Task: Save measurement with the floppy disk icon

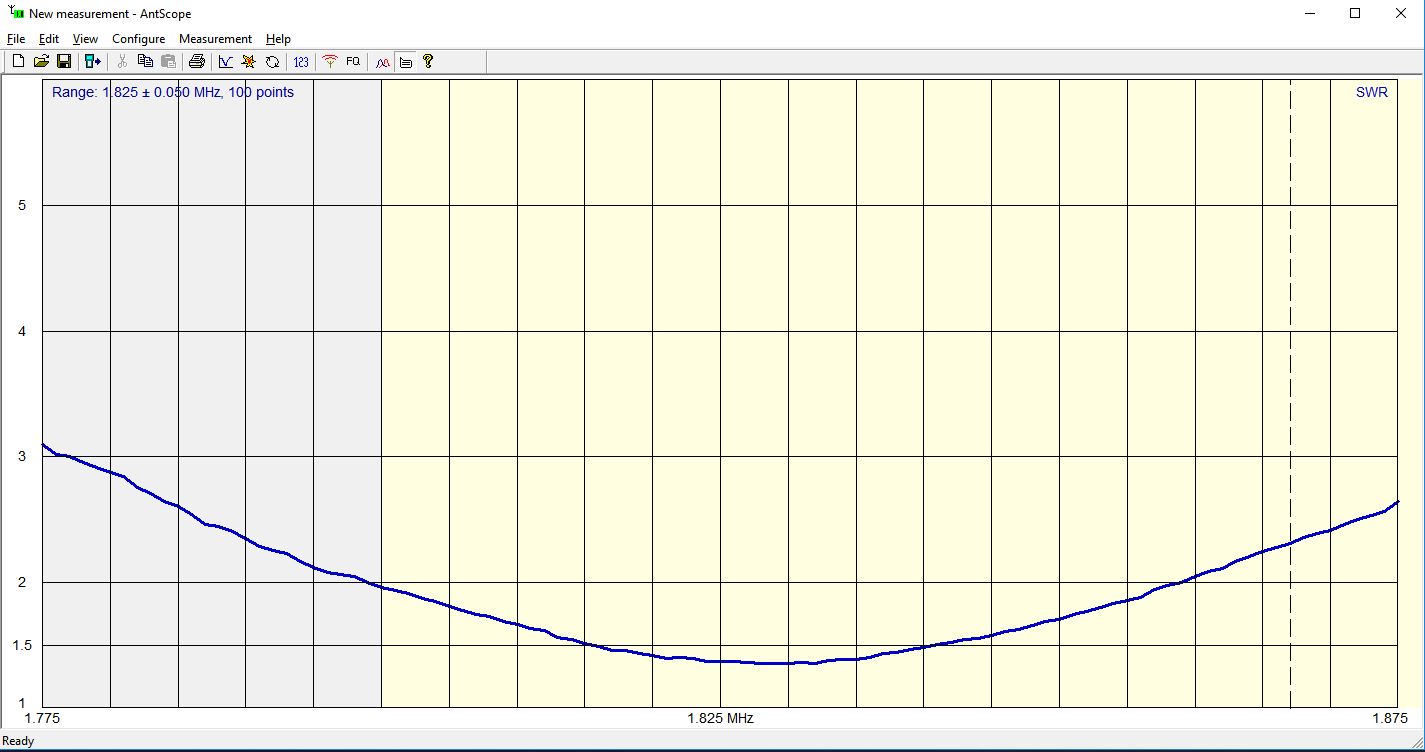Action: tap(64, 62)
